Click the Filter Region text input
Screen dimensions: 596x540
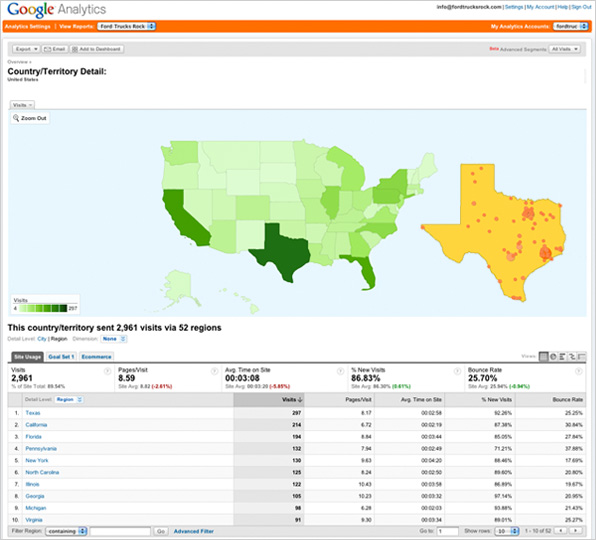120,531
